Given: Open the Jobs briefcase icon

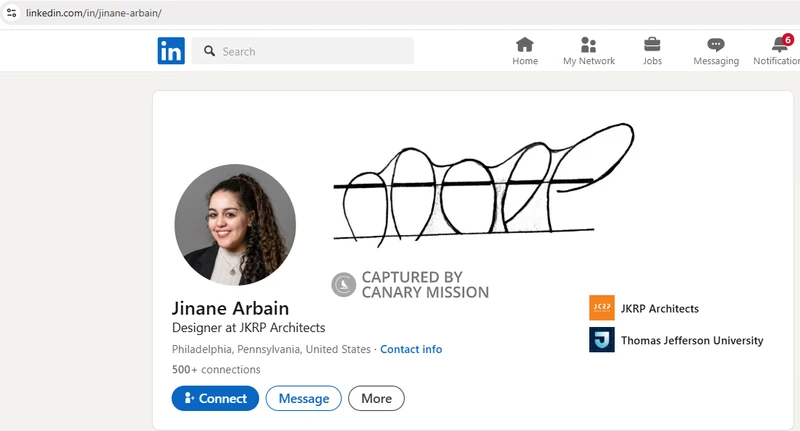Looking at the screenshot, I should pyautogui.click(x=652, y=44).
